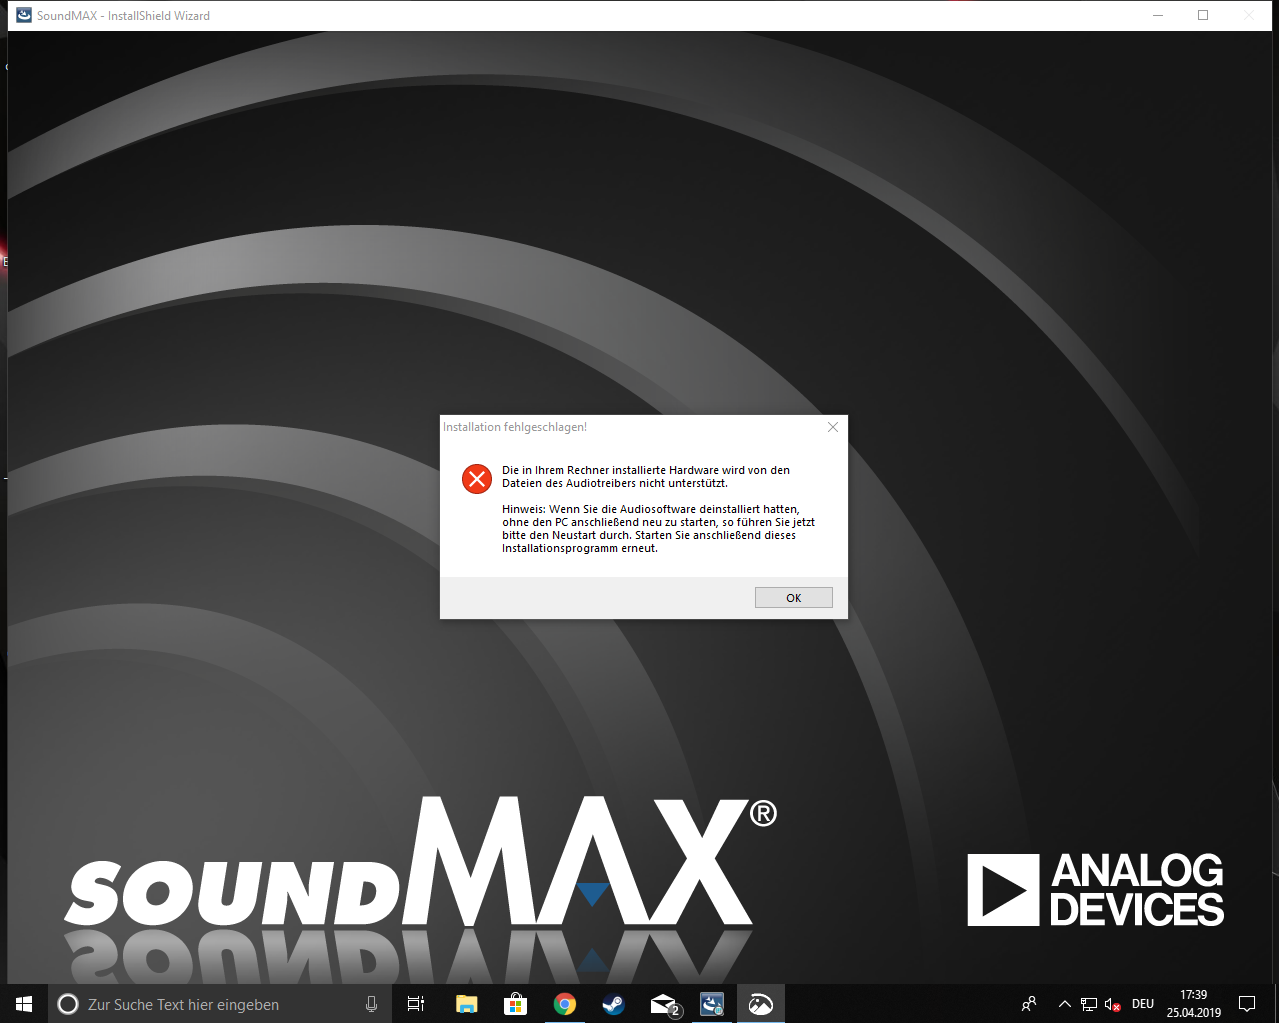Click the red error icon in dialog
This screenshot has width=1279, height=1023.
pyautogui.click(x=477, y=479)
